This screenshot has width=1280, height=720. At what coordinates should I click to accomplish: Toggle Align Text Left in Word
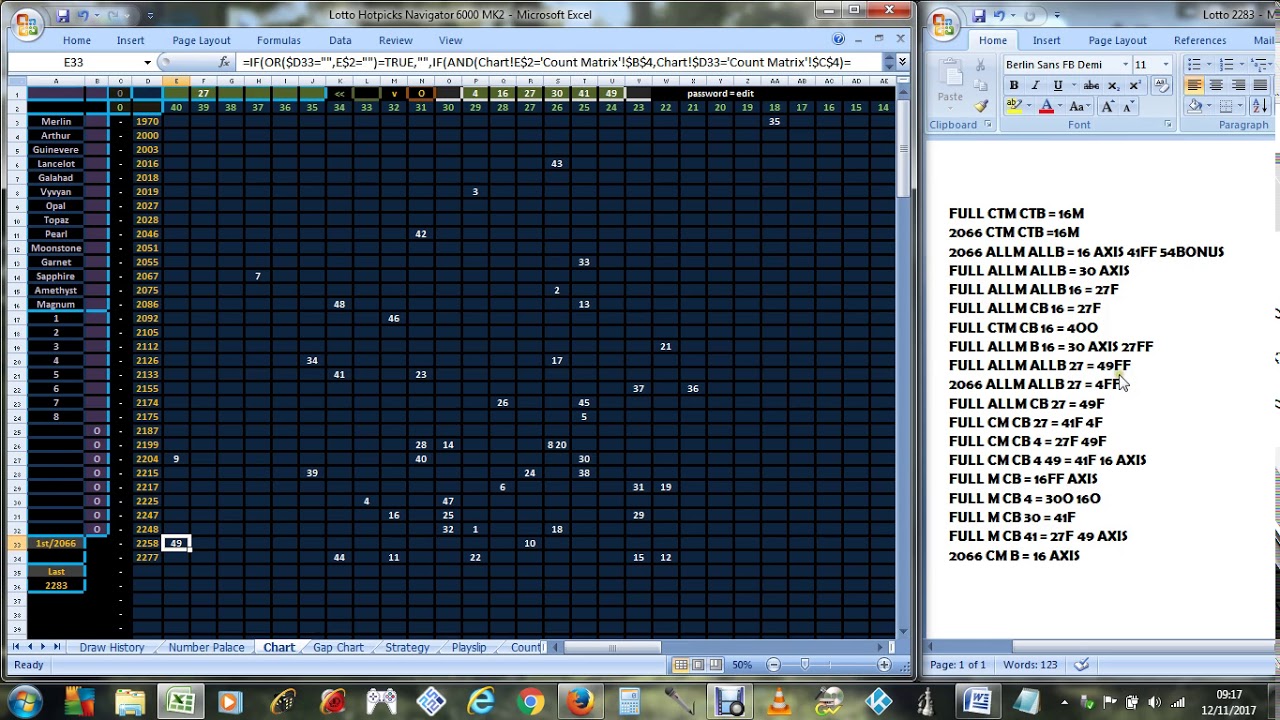pyautogui.click(x=1194, y=86)
